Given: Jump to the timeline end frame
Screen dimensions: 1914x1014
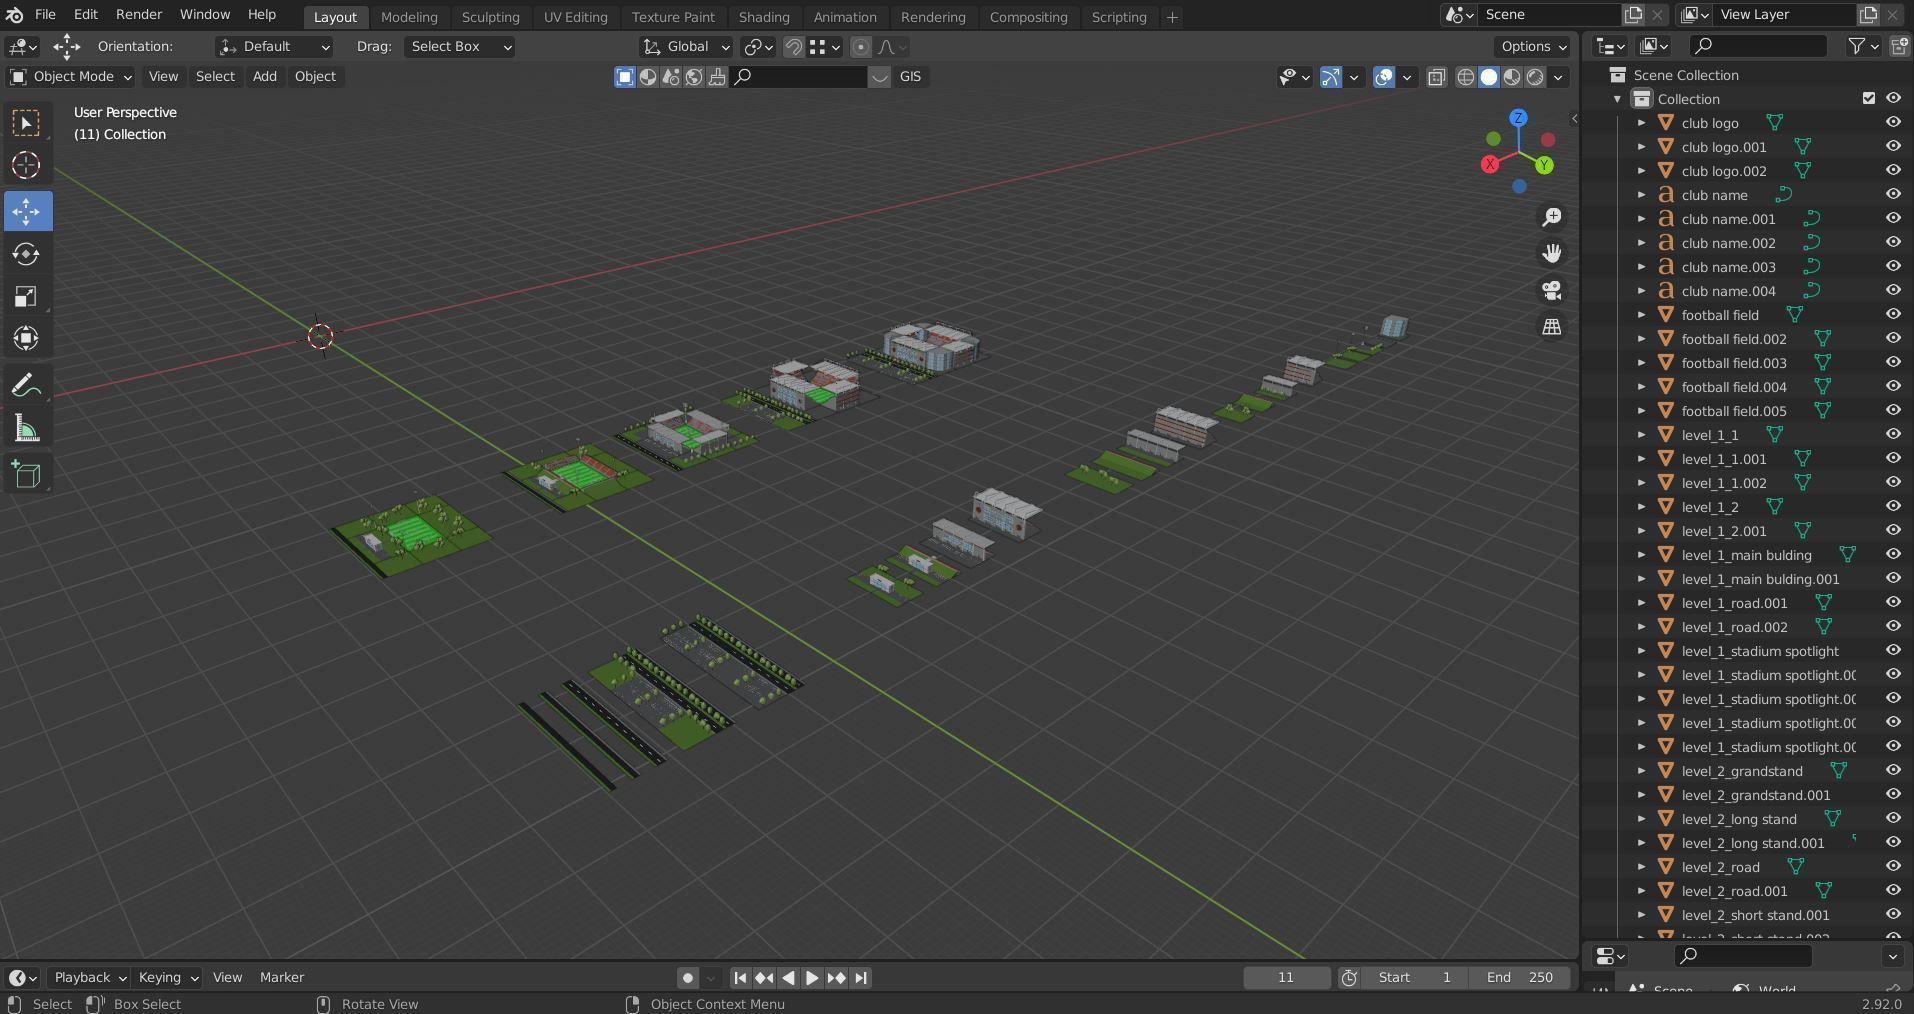Looking at the screenshot, I should 861,978.
